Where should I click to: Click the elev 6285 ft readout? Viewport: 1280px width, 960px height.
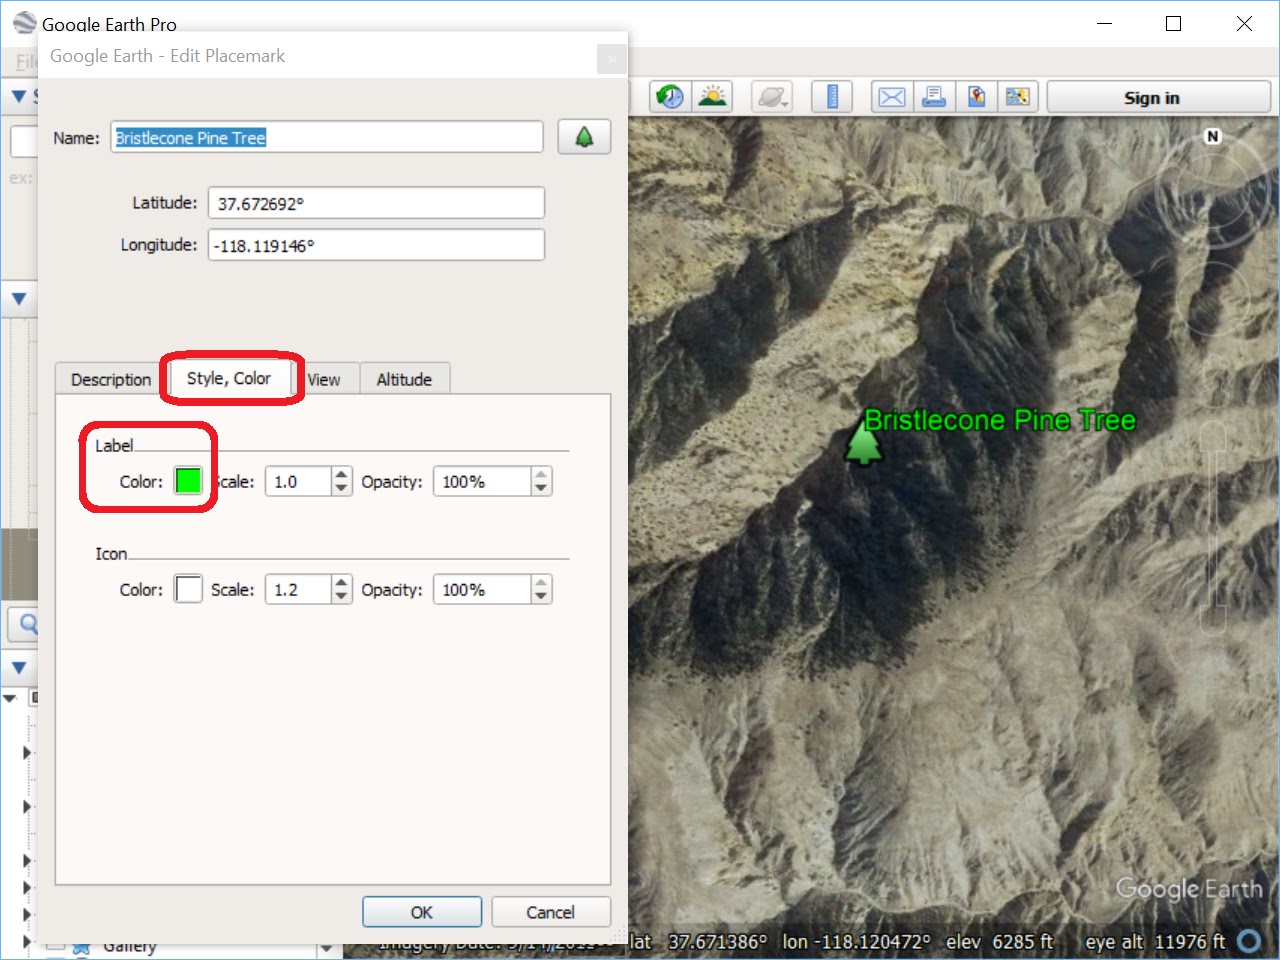tap(999, 941)
